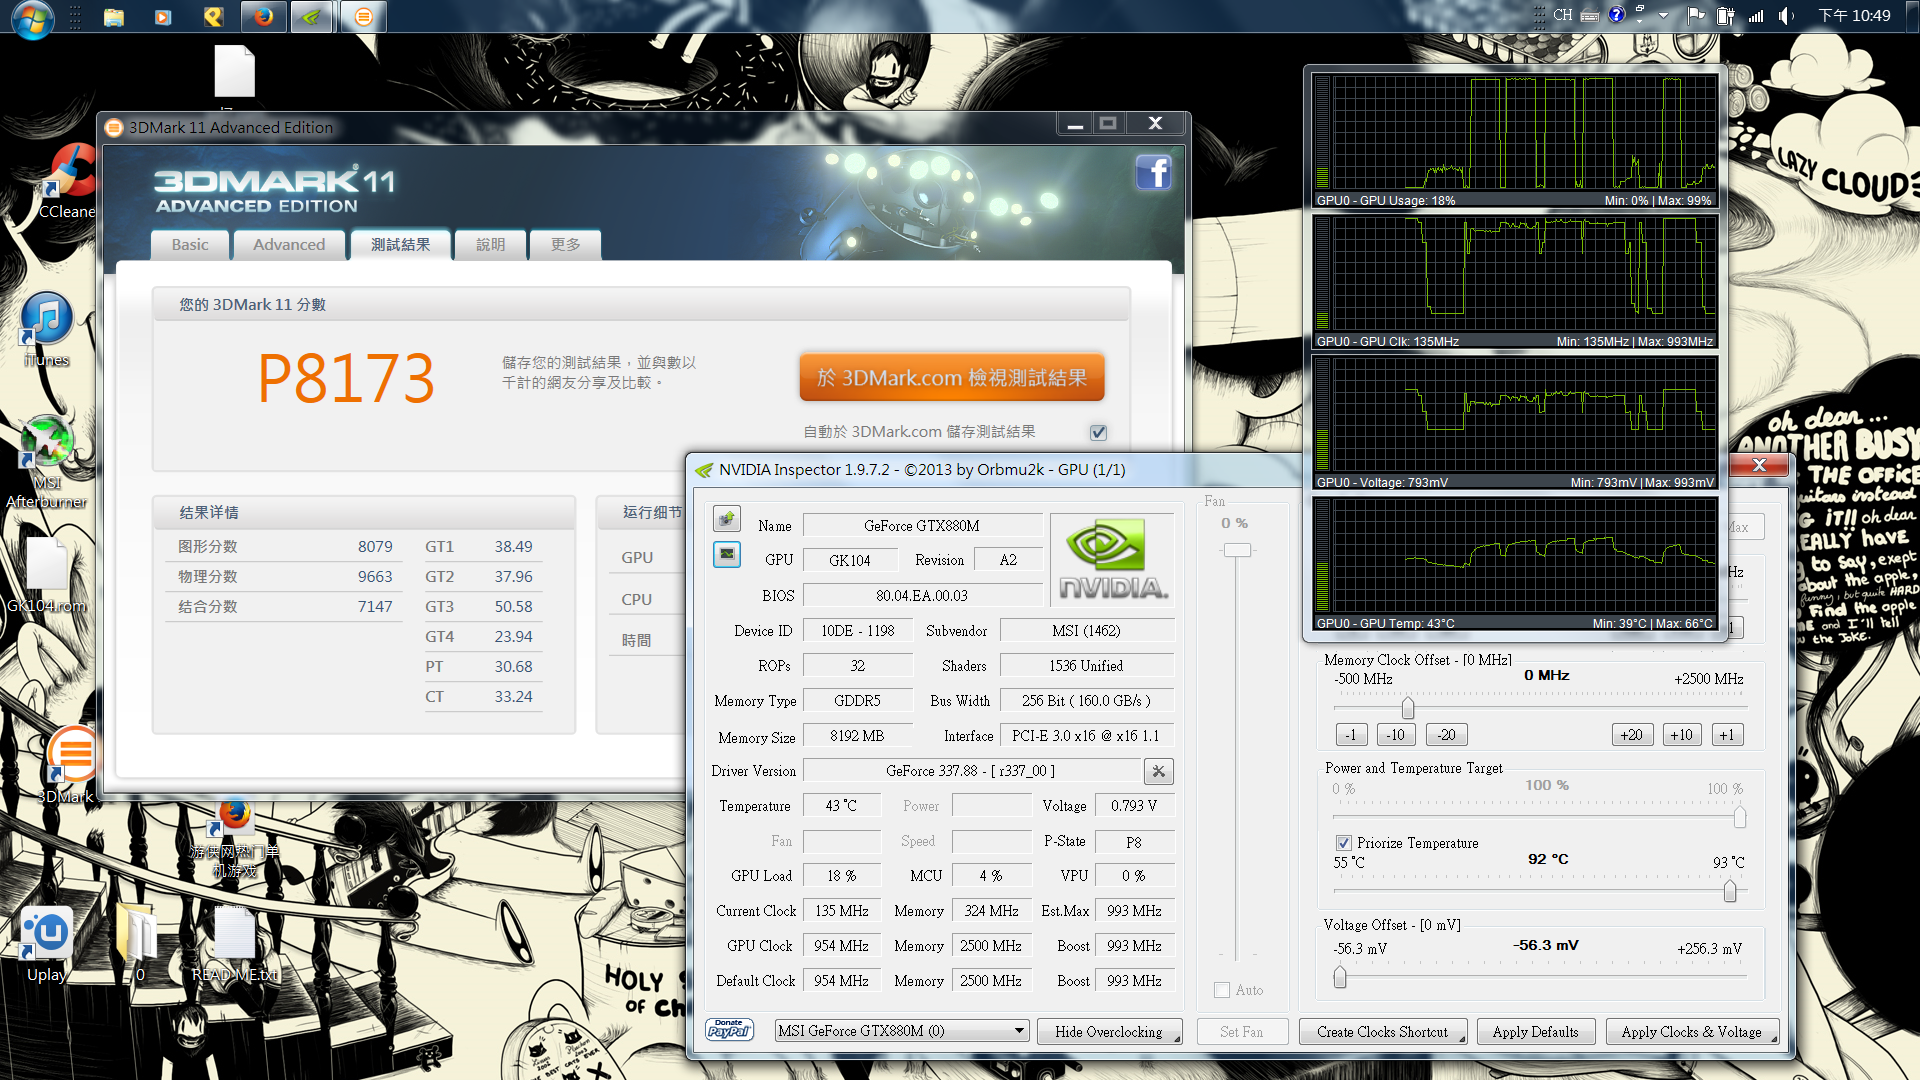
Task: Click Create Clocks Shortcut button
Action: (1382, 1031)
